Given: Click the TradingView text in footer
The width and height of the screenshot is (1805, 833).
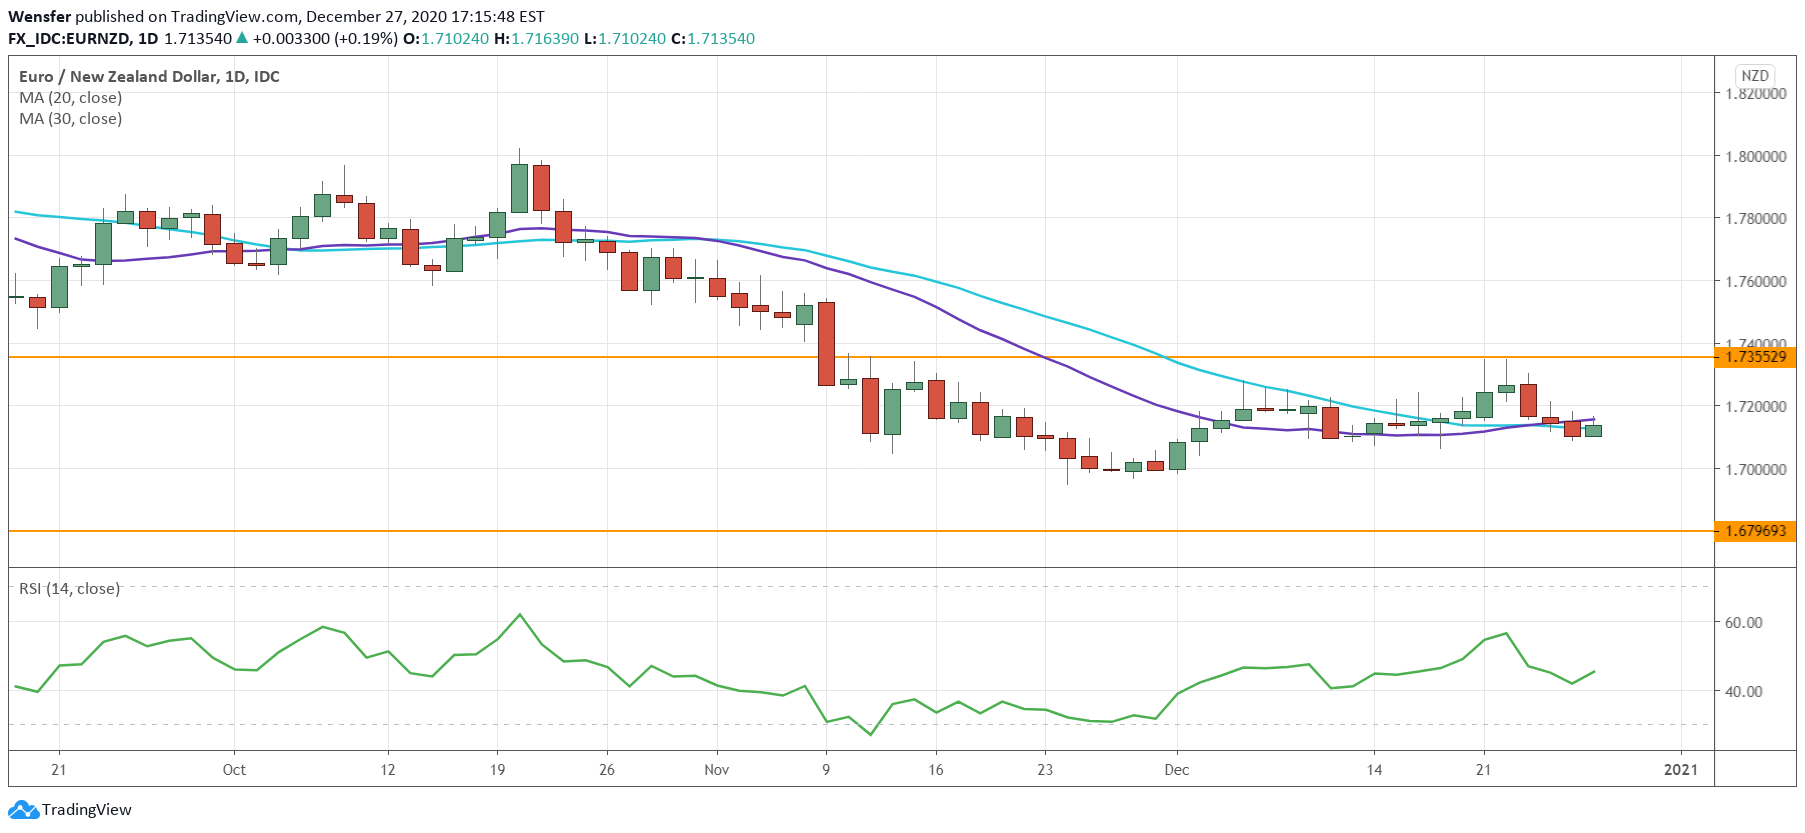Looking at the screenshot, I should coord(87,810).
